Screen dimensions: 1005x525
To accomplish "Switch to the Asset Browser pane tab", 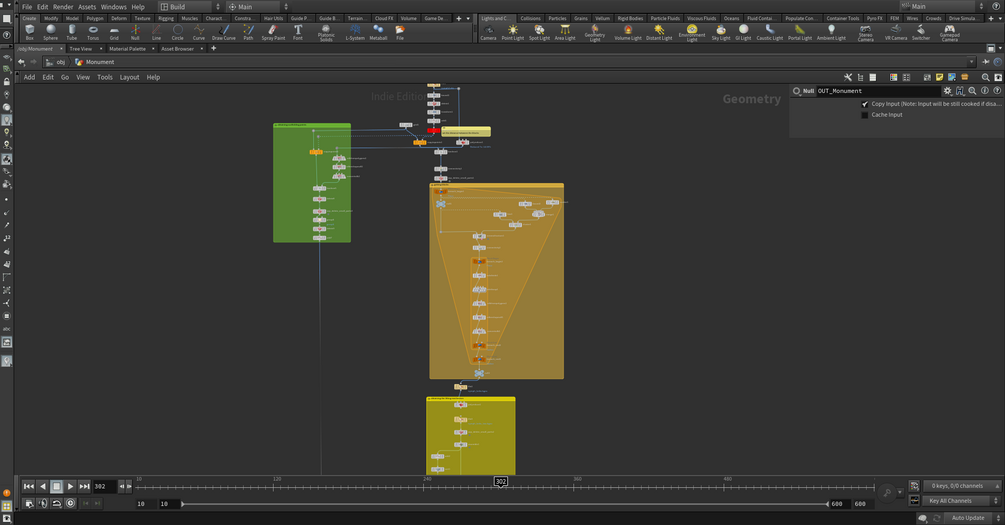I will [x=178, y=49].
